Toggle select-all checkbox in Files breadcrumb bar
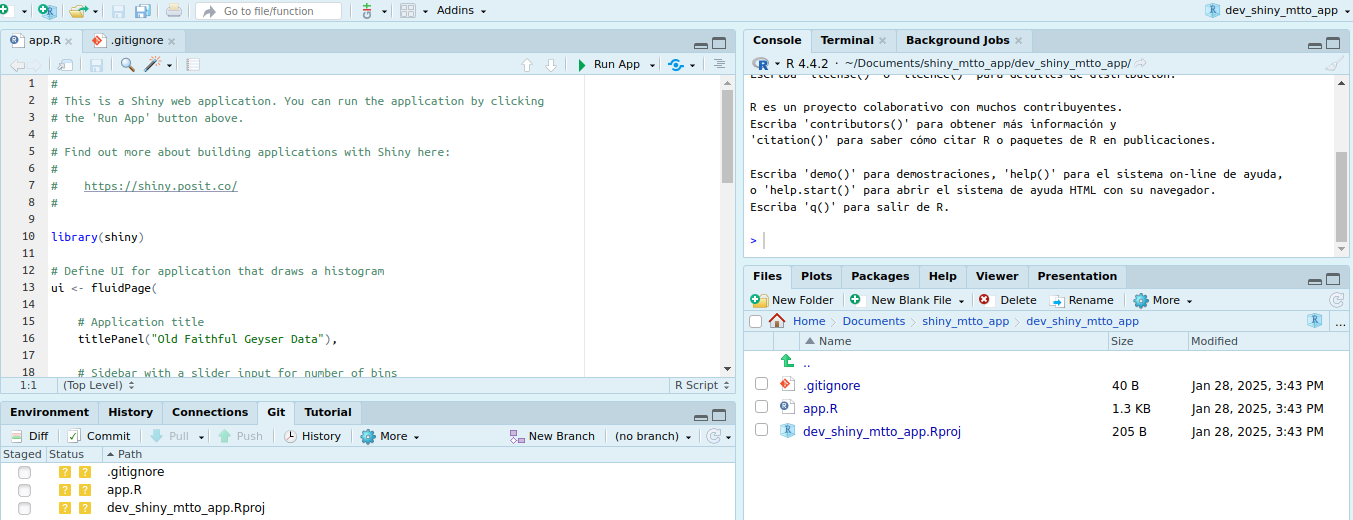This screenshot has height=520, width=1353. pyautogui.click(x=755, y=321)
